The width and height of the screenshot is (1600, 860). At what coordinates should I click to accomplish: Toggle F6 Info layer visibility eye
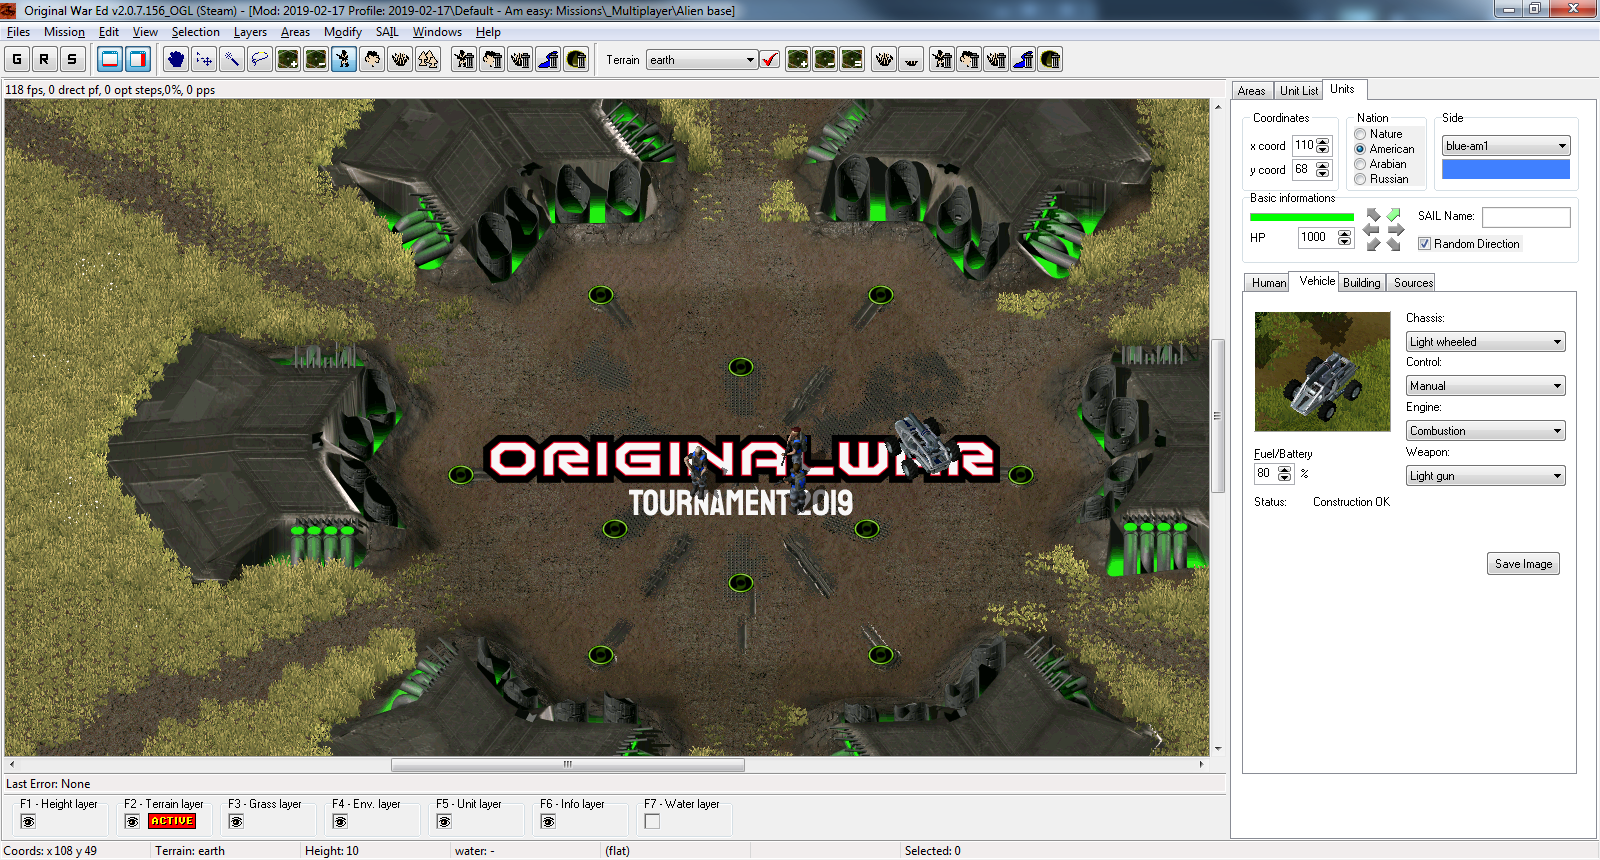point(548,822)
